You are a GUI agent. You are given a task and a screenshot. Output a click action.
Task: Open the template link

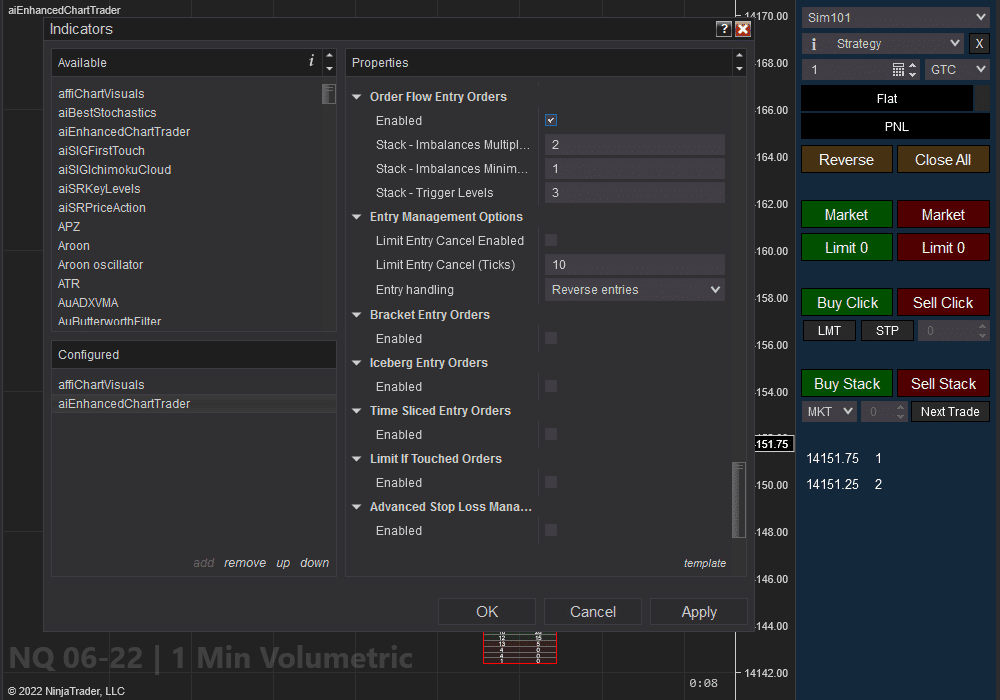click(705, 563)
